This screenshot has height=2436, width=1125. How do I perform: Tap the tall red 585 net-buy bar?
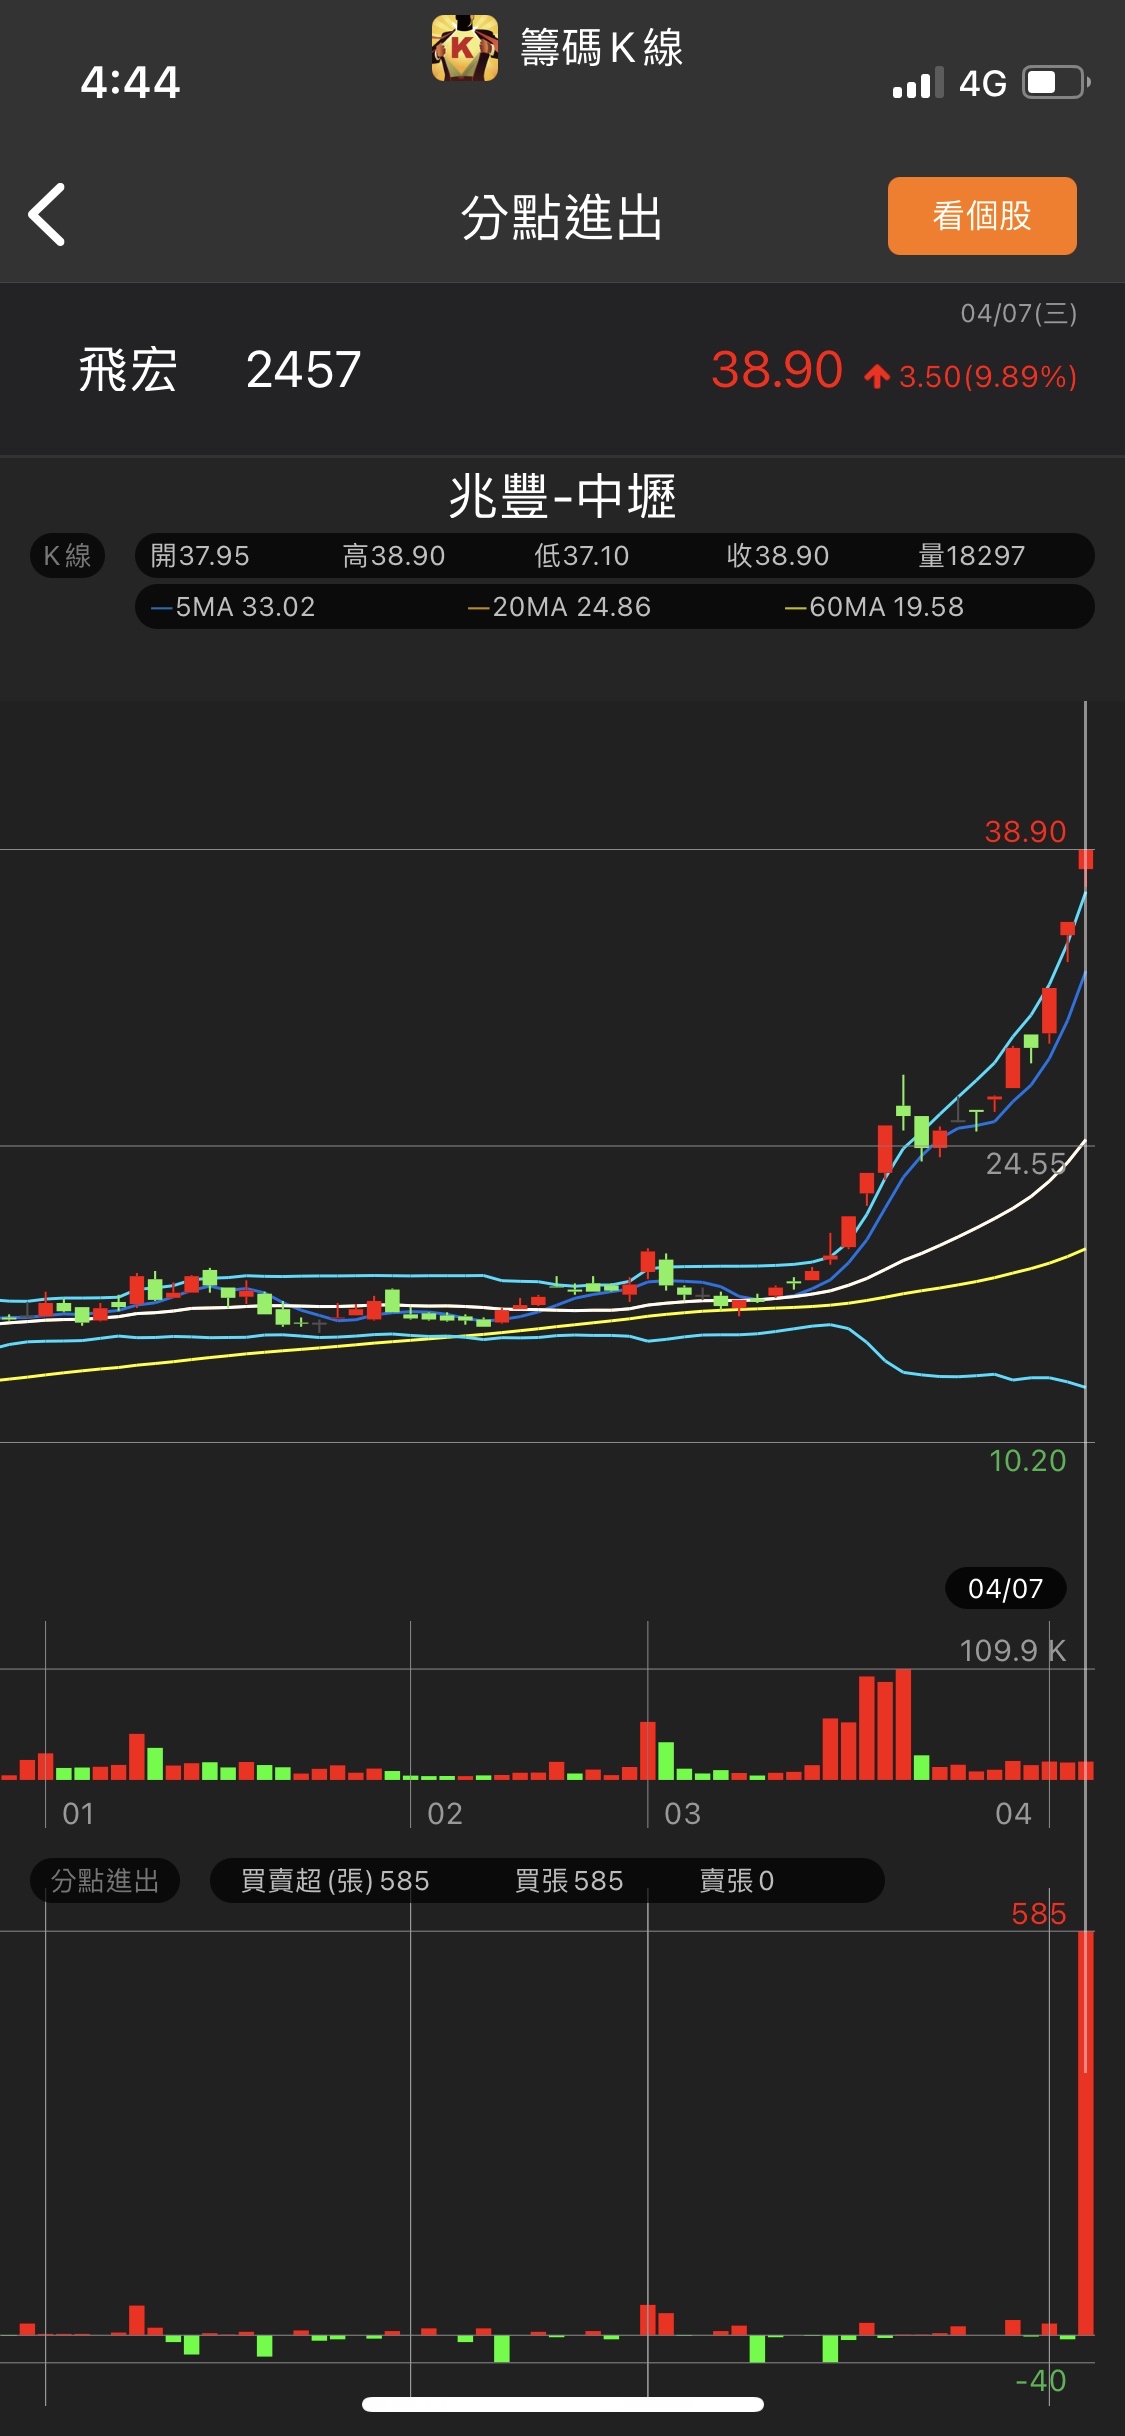pos(1085,2130)
